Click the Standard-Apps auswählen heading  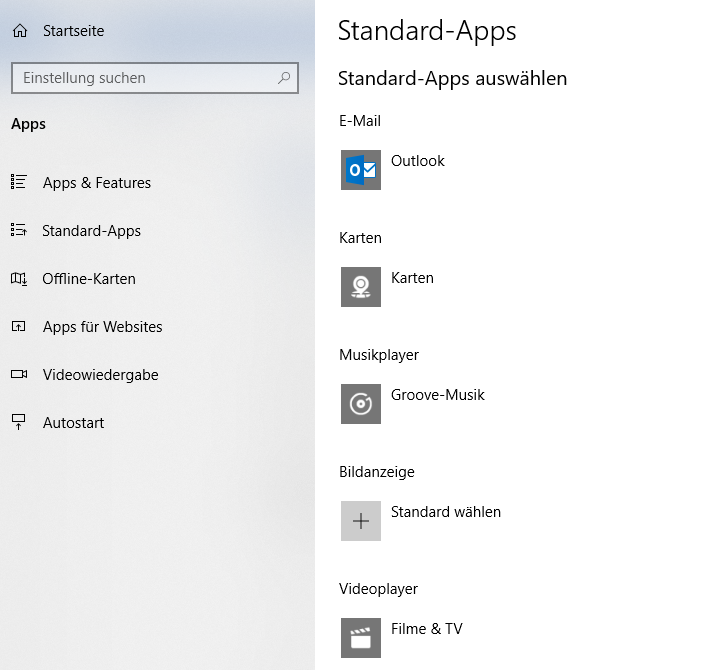[452, 78]
